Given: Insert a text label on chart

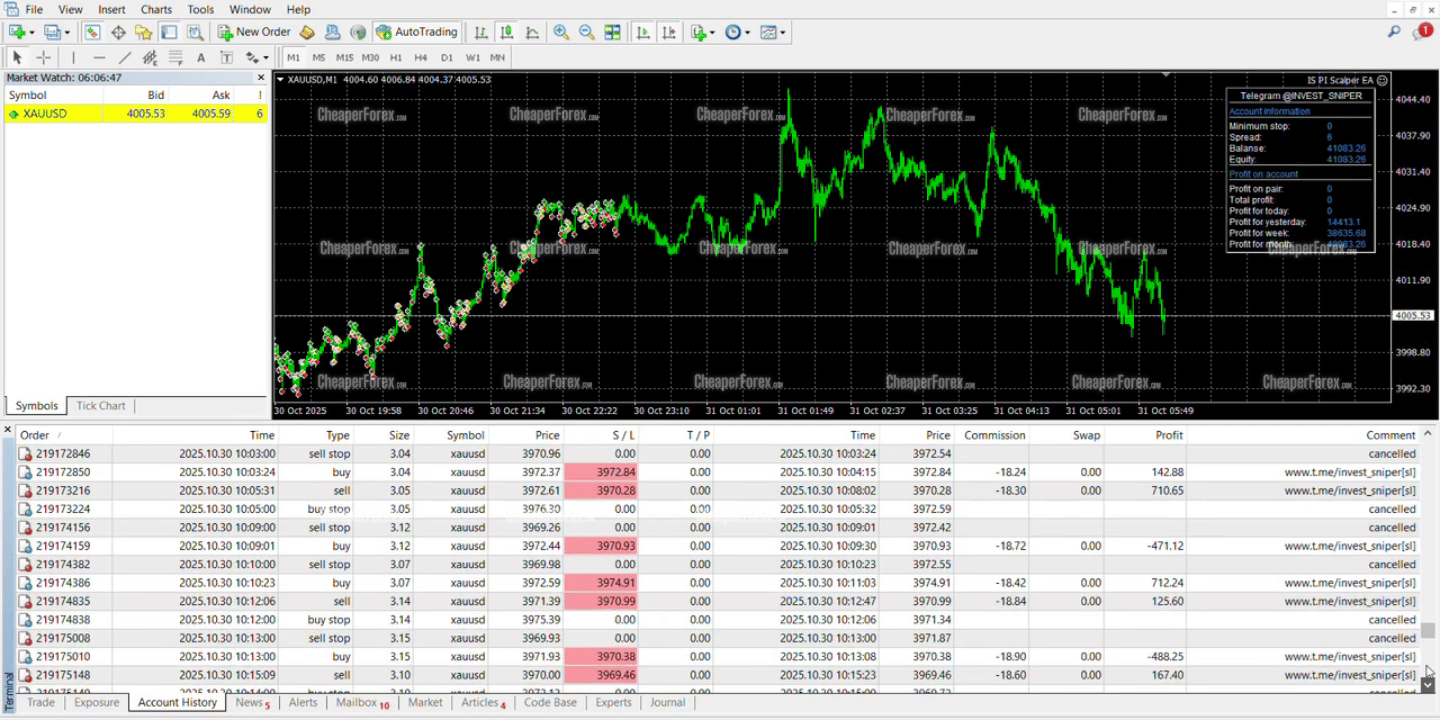Looking at the screenshot, I should (x=227, y=57).
